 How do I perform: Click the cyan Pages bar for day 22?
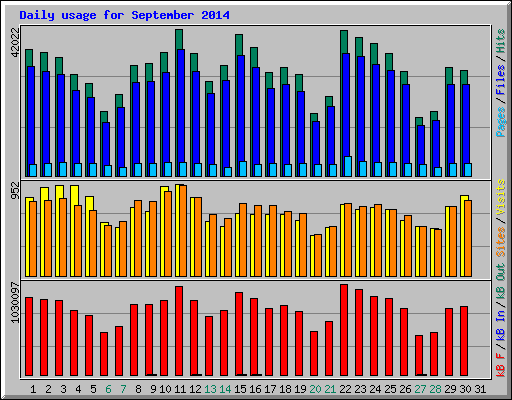(348, 166)
